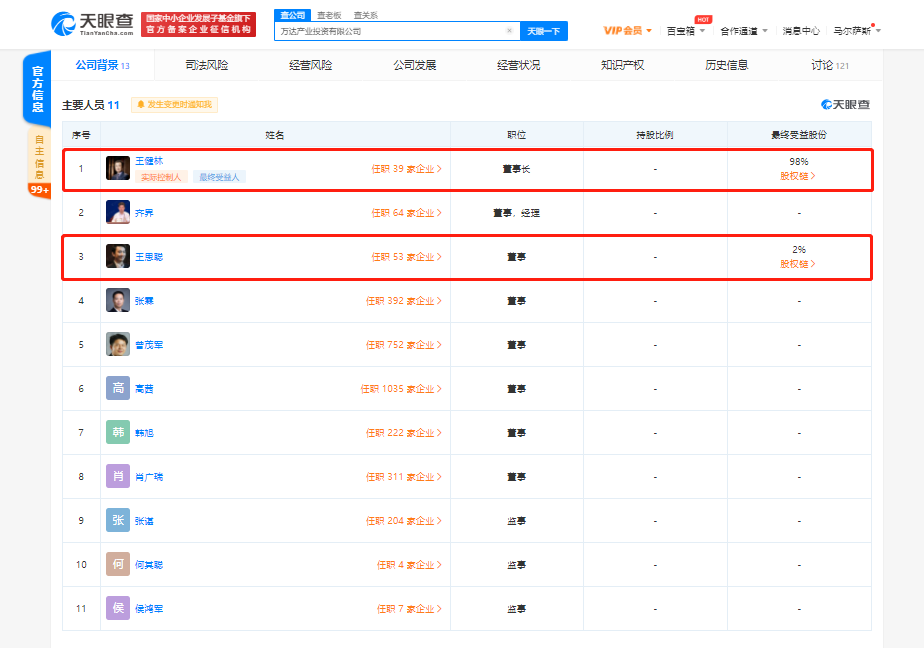Image resolution: width=924 pixels, height=648 pixels.
Task: Click the '张' avatar icon in row 9
Action: 118,520
